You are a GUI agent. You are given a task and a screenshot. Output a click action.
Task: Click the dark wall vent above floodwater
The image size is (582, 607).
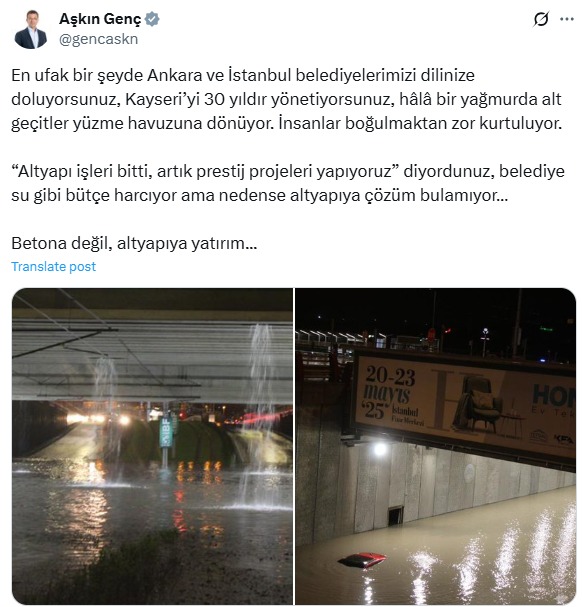pos(396,515)
